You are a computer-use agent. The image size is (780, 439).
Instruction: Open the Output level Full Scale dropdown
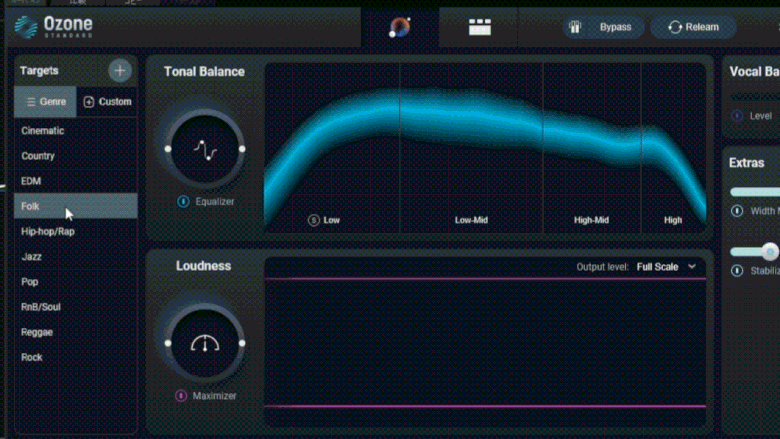pos(666,267)
